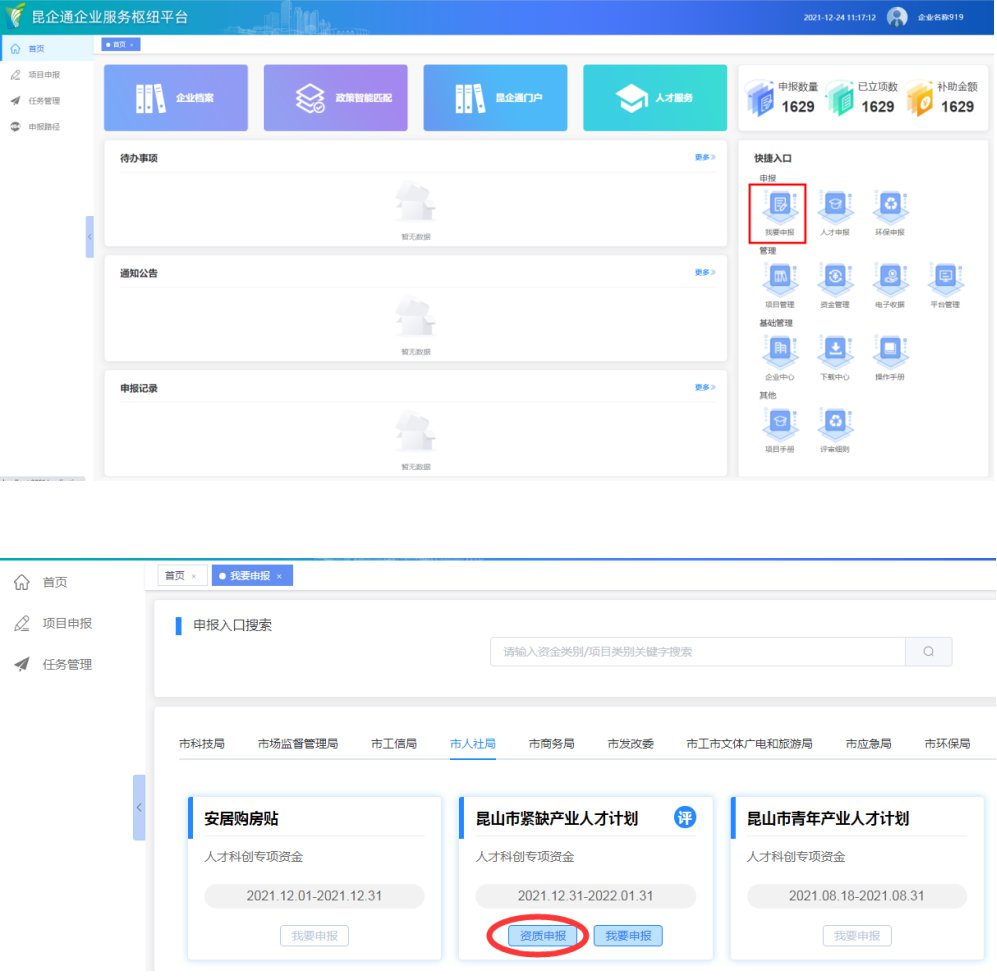Switch to the 市科技局 tab
997x978 pixels.
202,744
